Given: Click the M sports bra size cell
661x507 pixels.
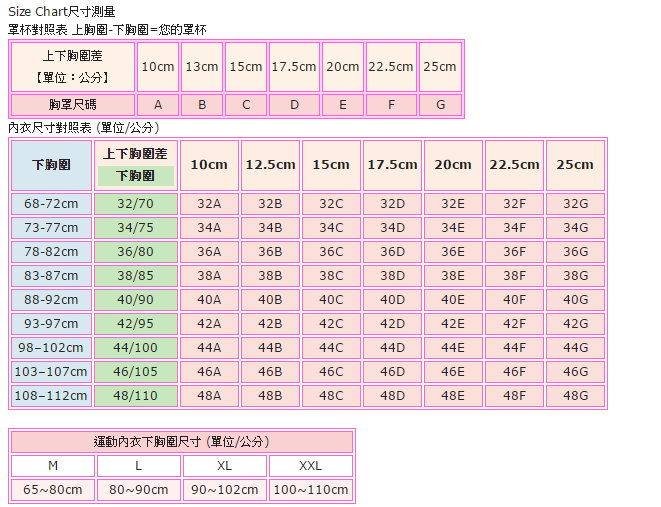Looking at the screenshot, I should click(53, 466).
